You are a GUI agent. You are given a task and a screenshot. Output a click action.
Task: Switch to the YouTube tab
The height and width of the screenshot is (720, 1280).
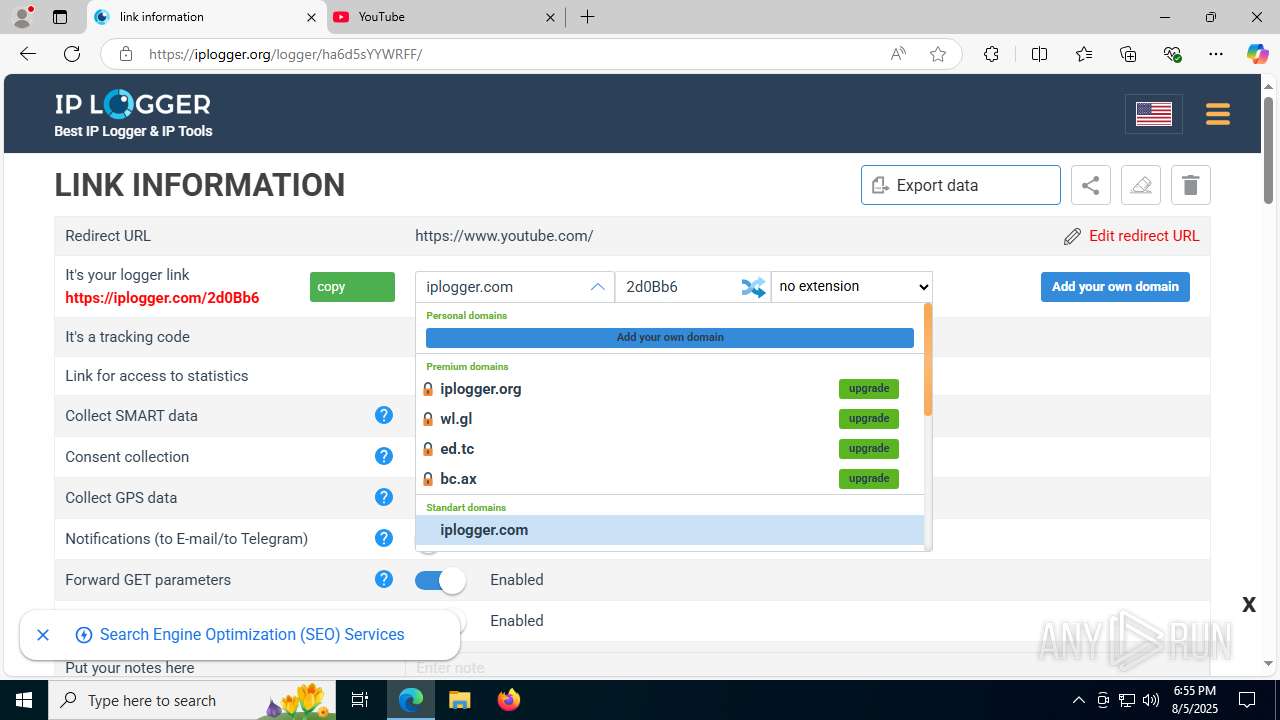[445, 17]
